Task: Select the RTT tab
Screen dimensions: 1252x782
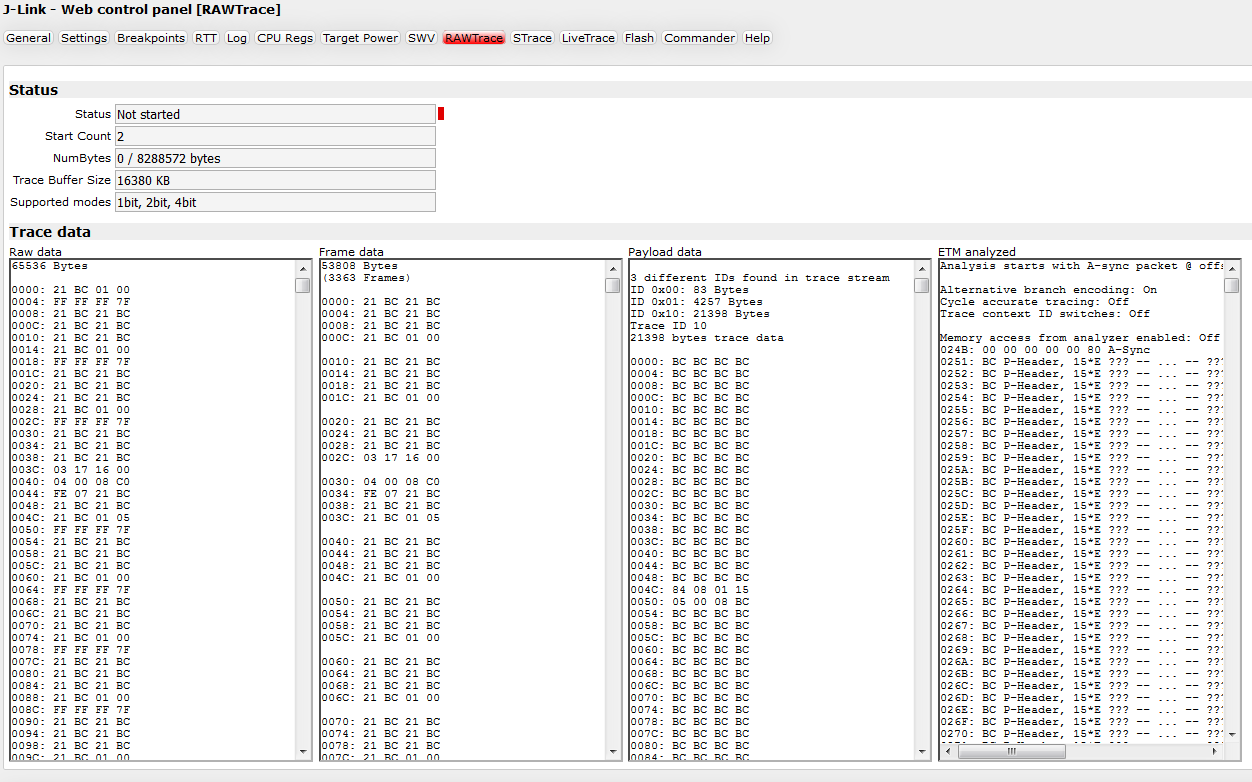Action: pyautogui.click(x=206, y=38)
